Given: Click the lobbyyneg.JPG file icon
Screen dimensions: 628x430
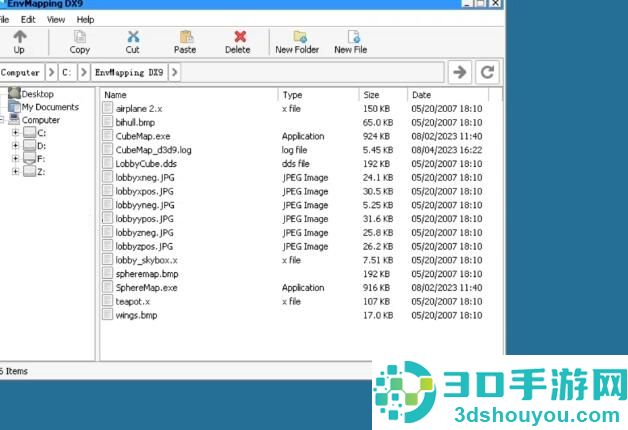Looking at the screenshot, I should pyautogui.click(x=107, y=204).
